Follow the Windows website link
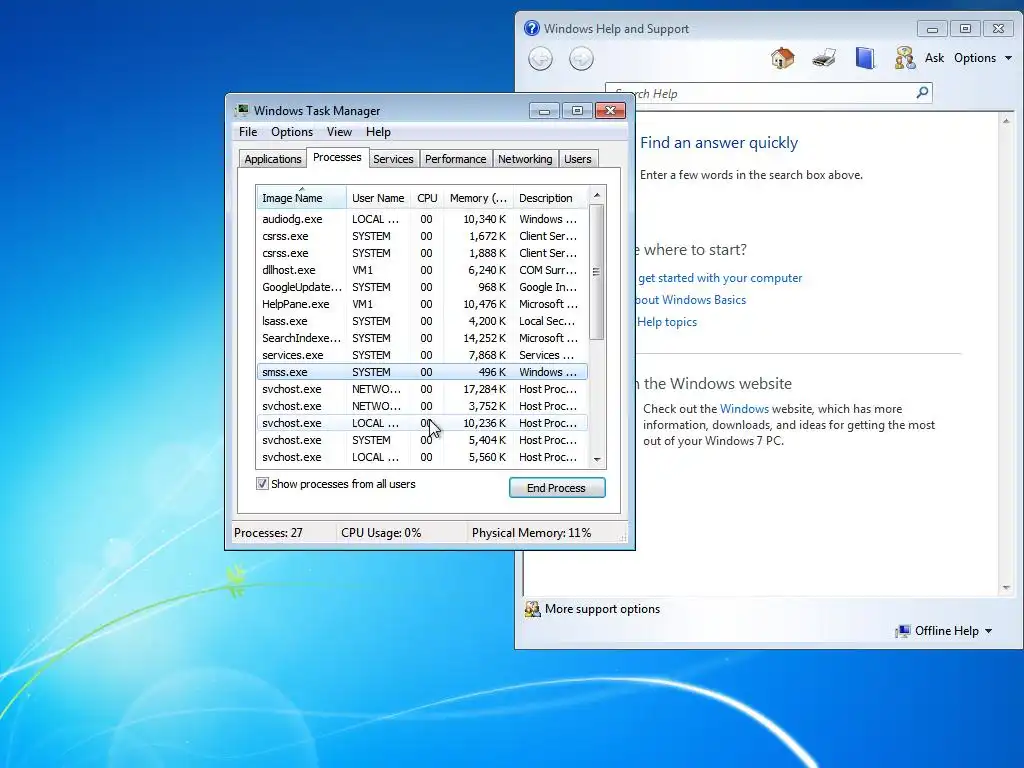Screen dimensions: 1024x768 744,409
